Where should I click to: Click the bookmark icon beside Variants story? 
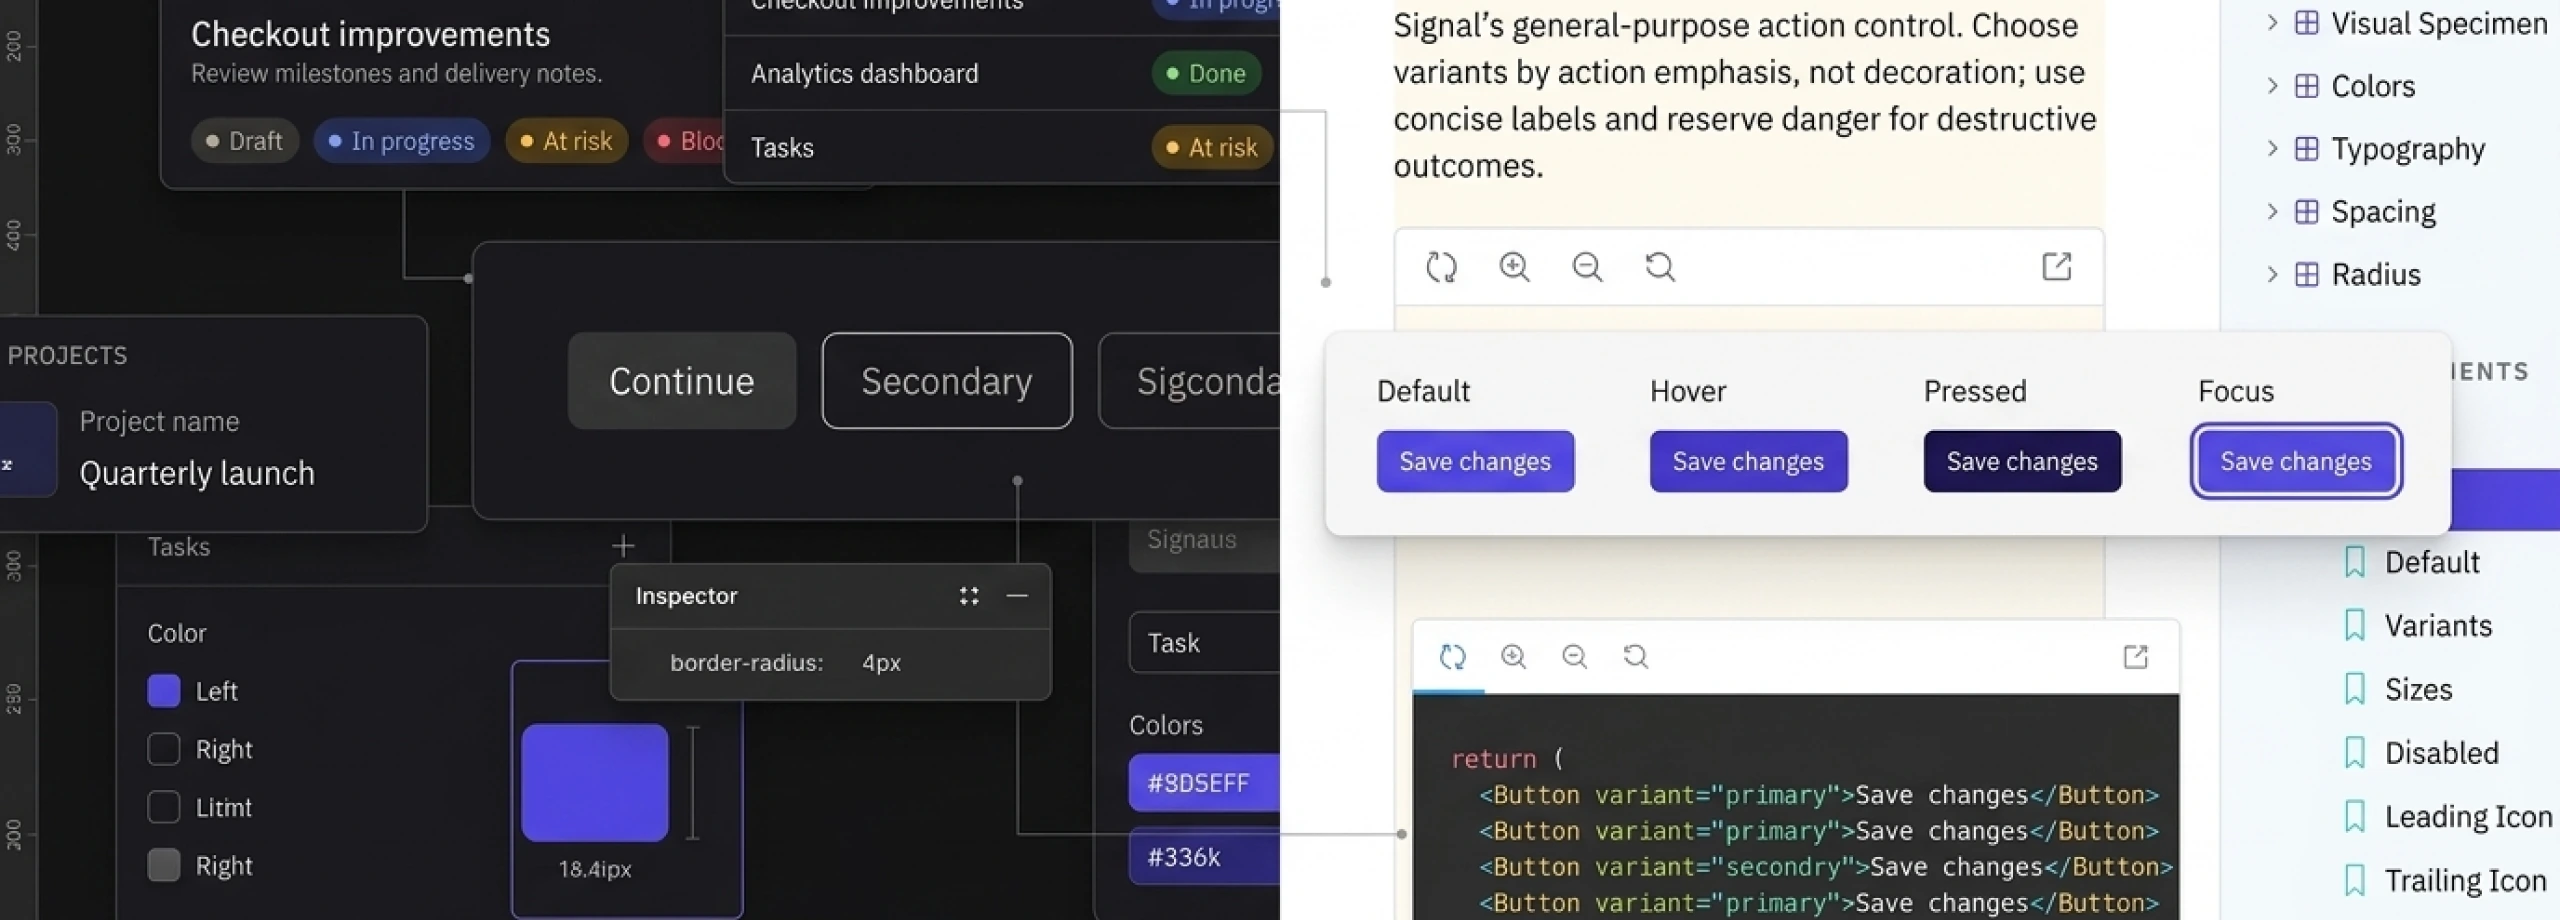(x=2355, y=626)
